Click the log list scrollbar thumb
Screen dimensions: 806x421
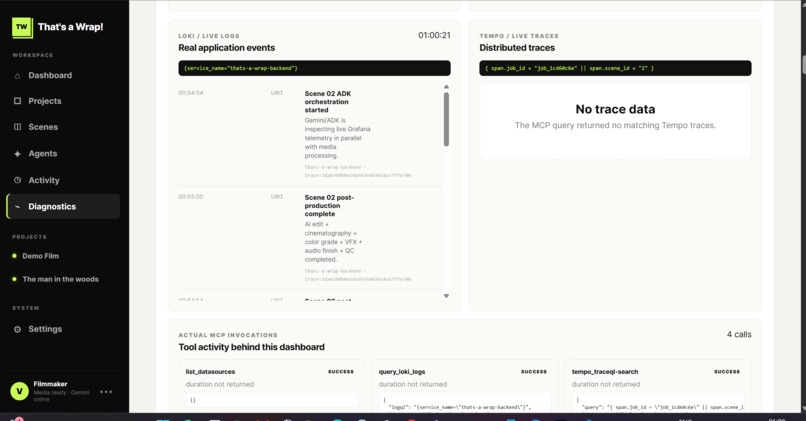(446, 119)
